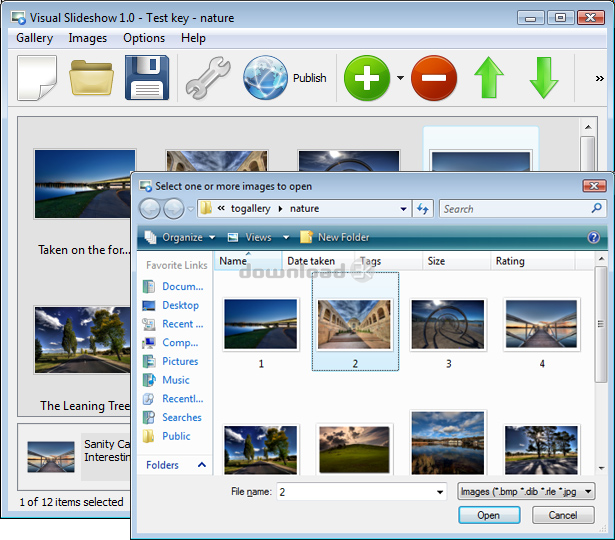615x540 pixels.
Task: Remove selected image with red minus button
Action: pos(434,78)
